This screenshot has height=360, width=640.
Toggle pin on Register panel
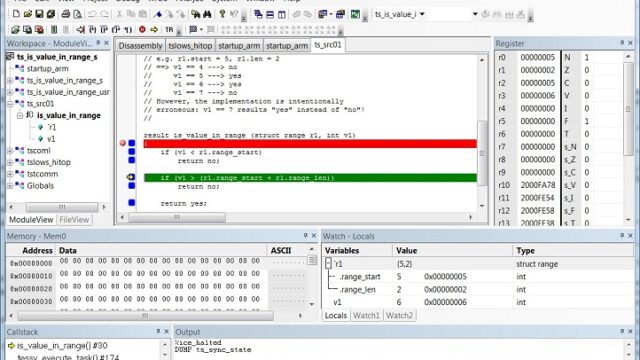point(622,43)
